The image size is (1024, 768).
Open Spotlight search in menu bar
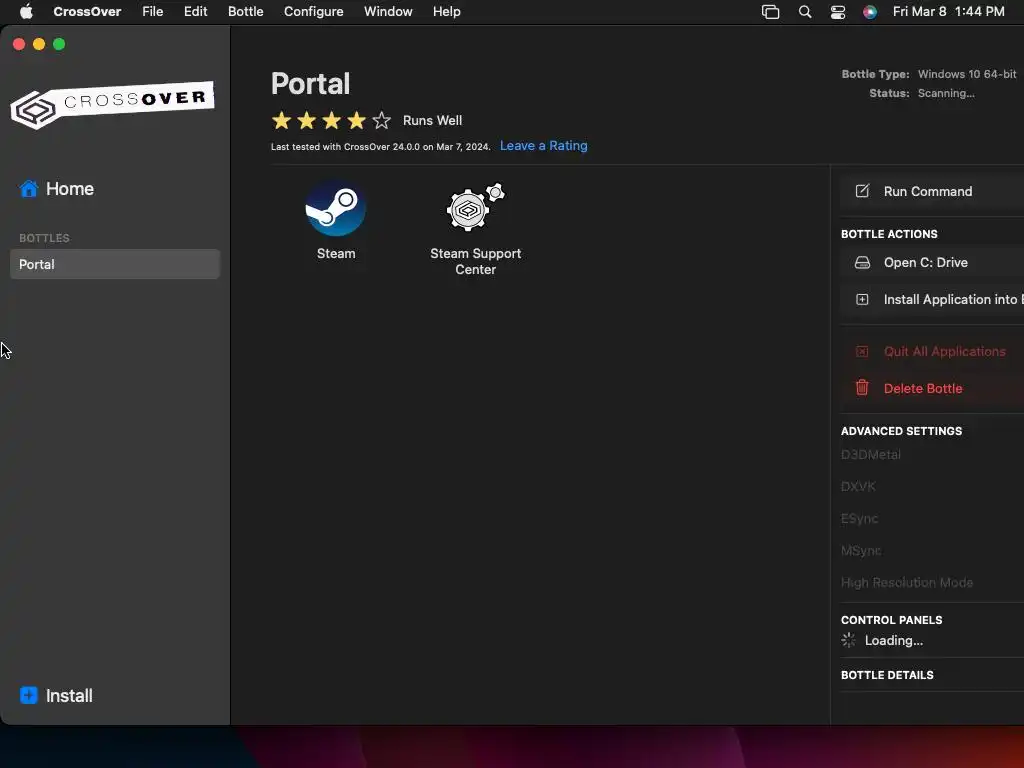coord(805,12)
